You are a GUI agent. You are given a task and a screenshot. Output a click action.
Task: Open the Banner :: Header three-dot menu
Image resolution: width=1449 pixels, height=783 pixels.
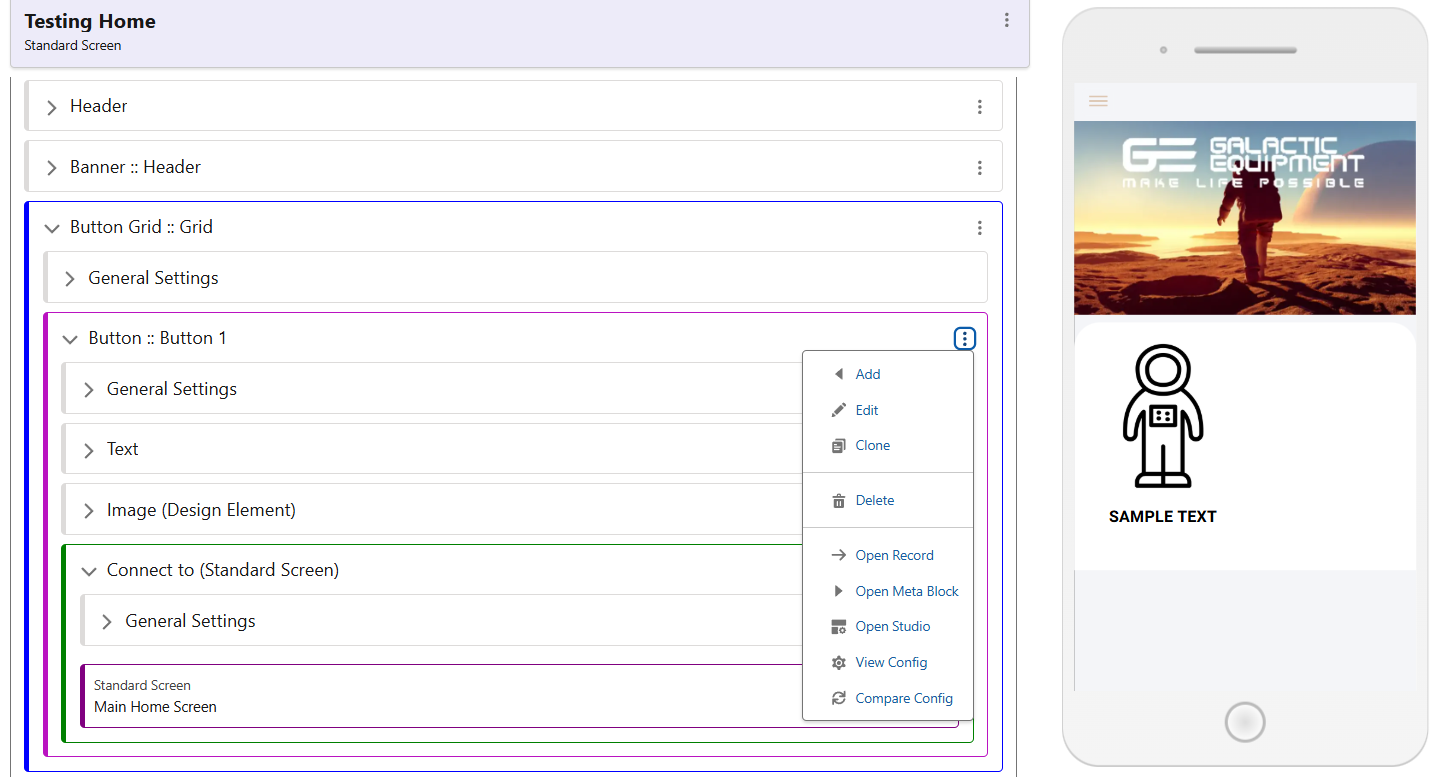(x=979, y=168)
